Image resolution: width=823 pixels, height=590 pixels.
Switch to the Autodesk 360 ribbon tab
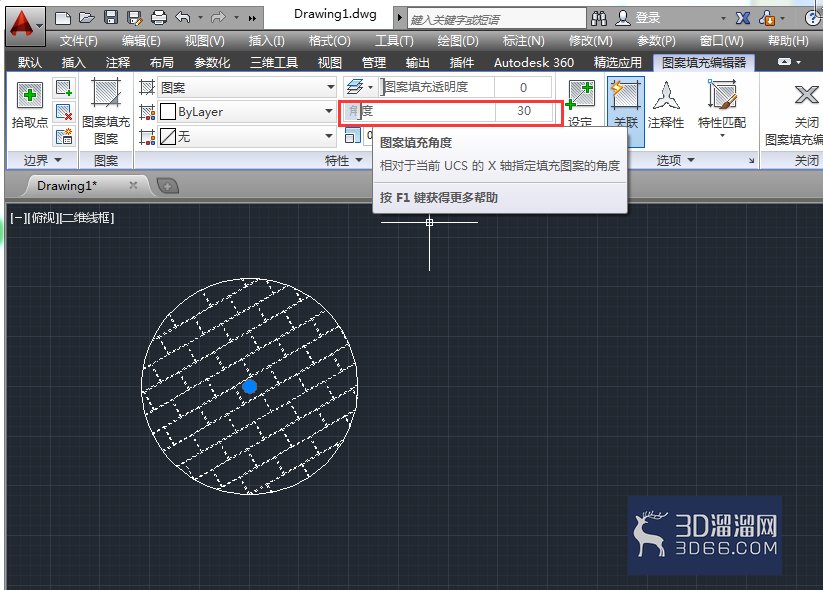tap(534, 62)
